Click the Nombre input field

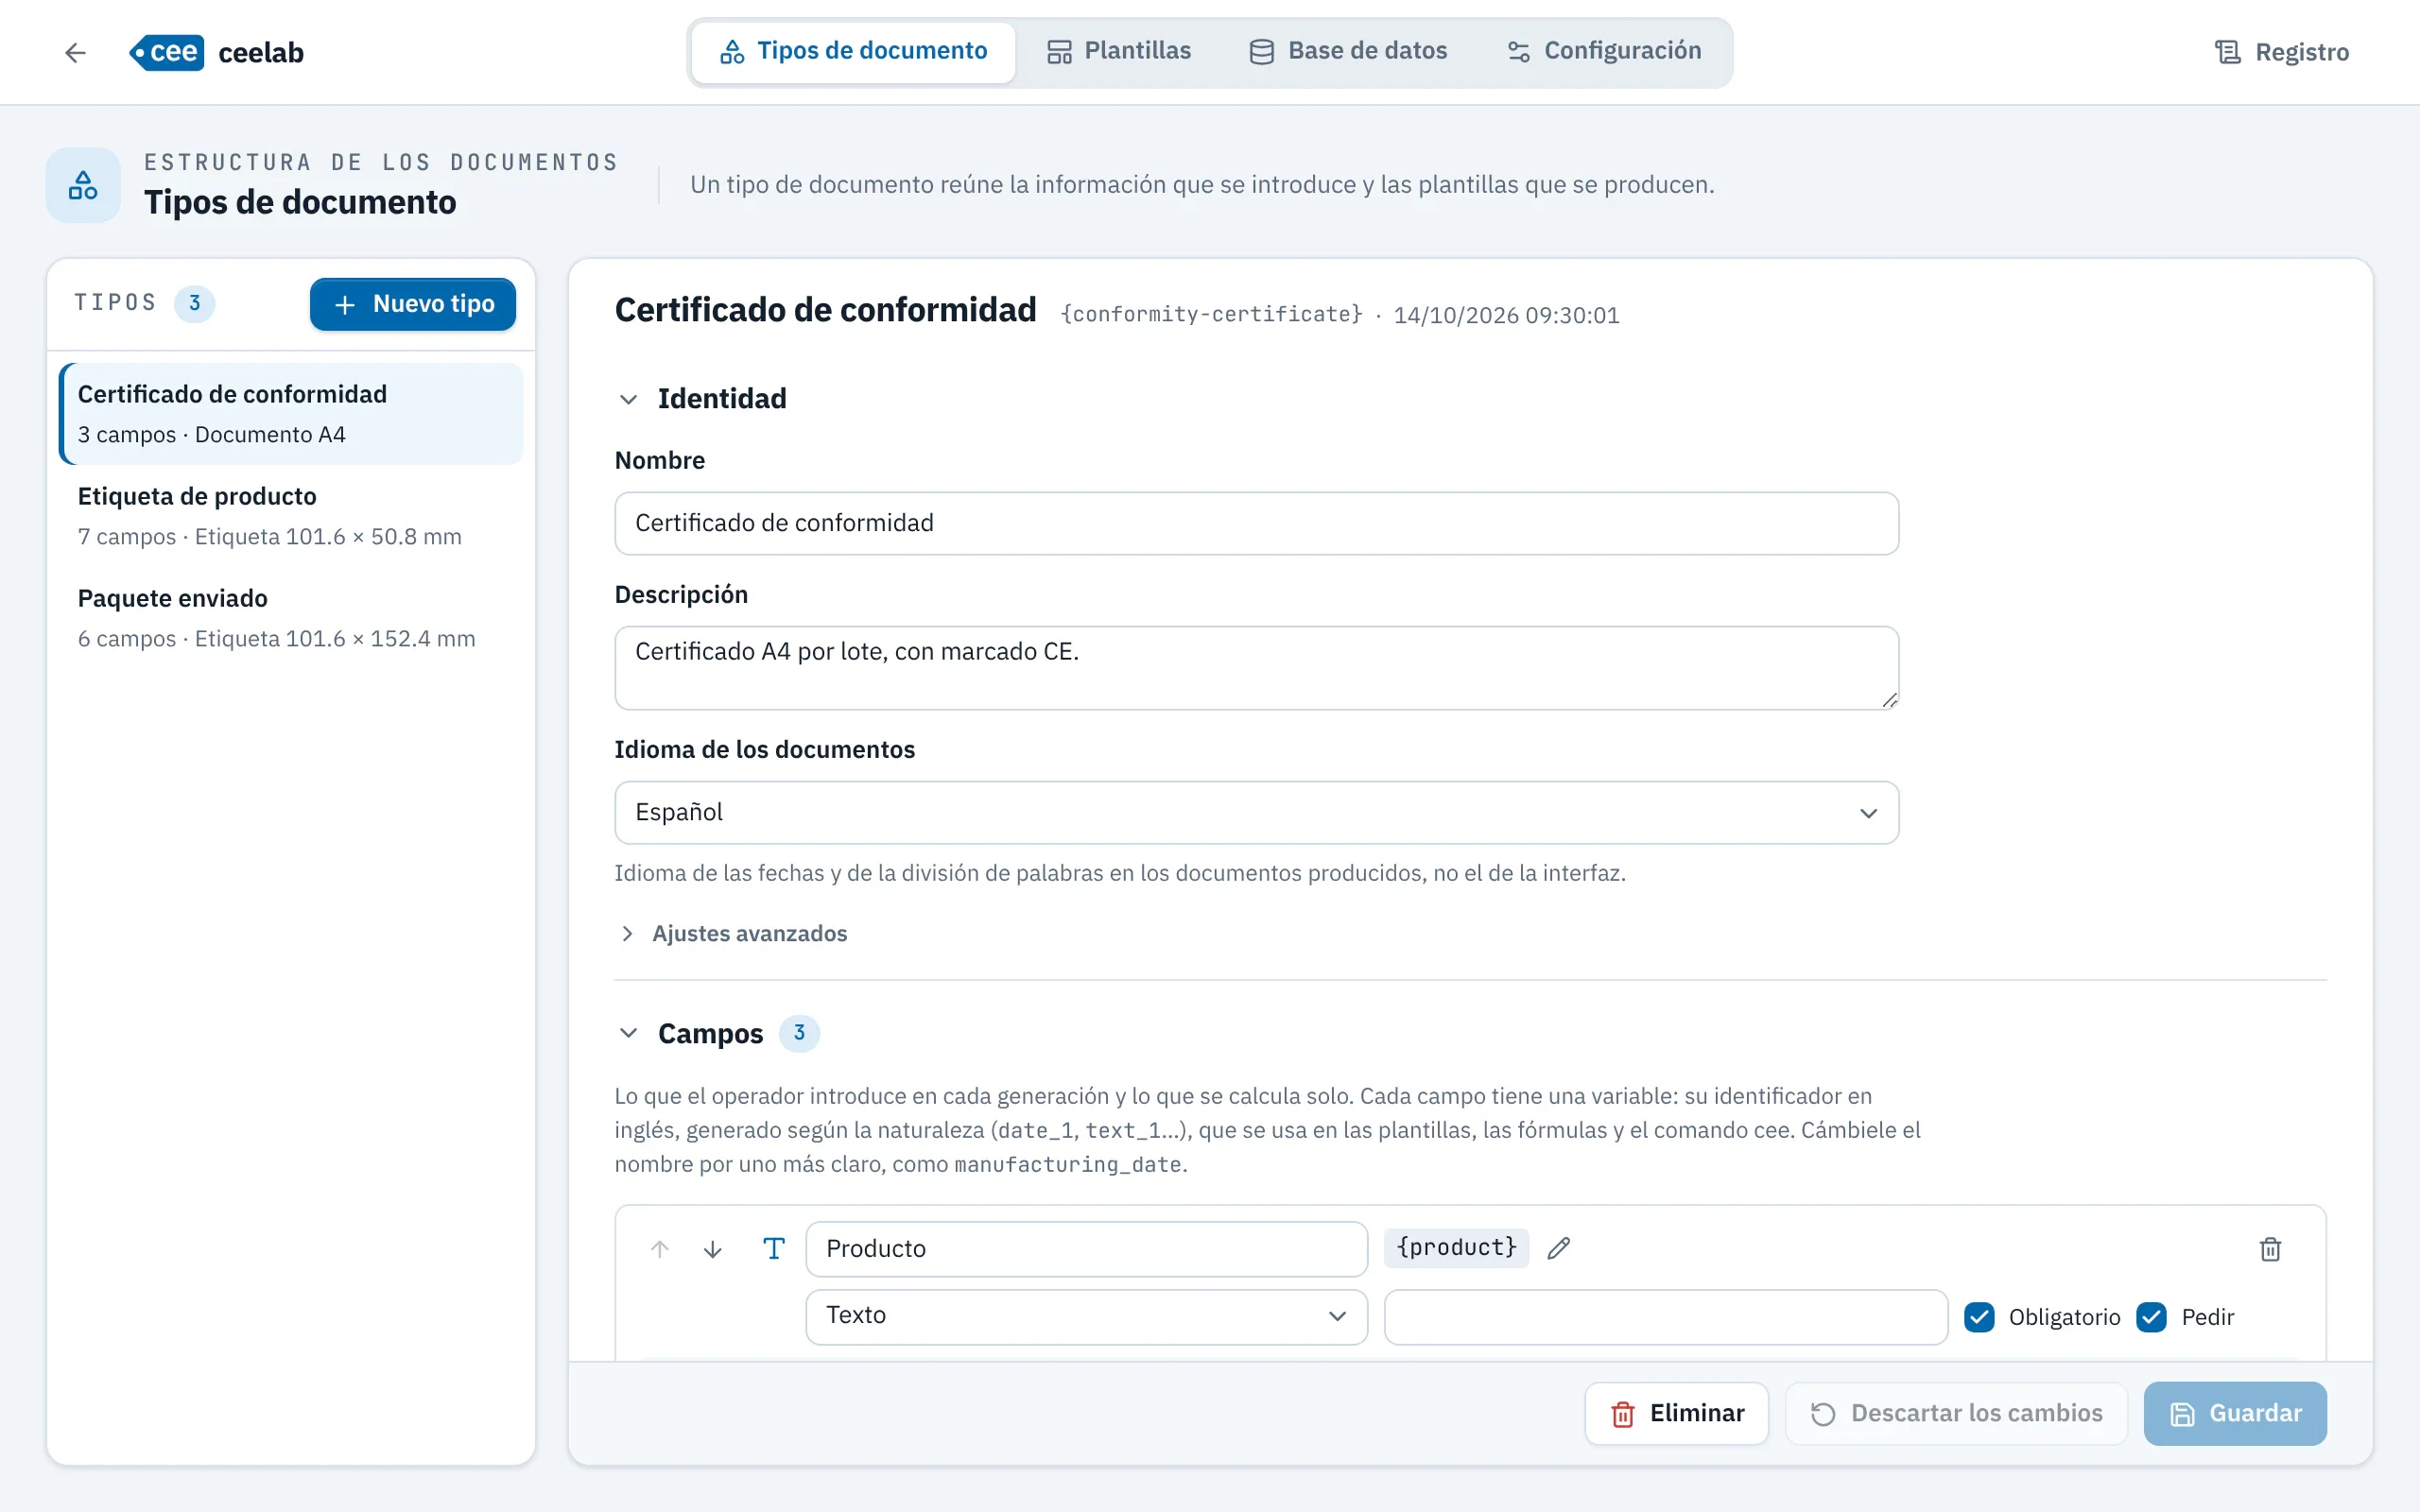coord(1256,523)
